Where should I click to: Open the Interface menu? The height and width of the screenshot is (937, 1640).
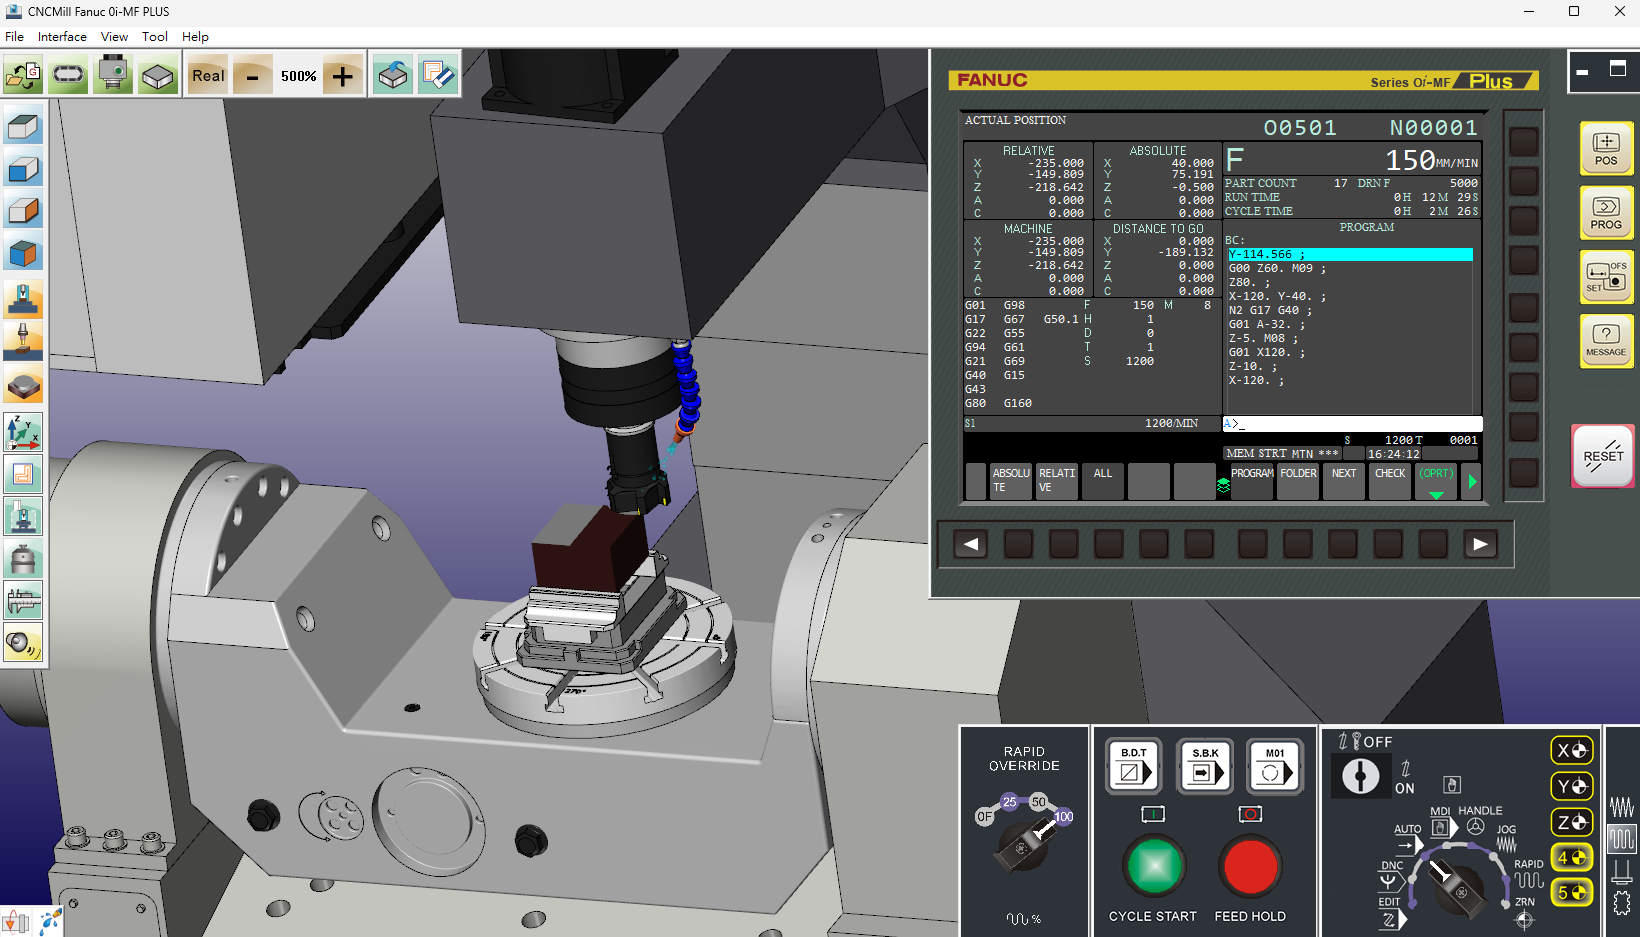pyautogui.click(x=62, y=36)
